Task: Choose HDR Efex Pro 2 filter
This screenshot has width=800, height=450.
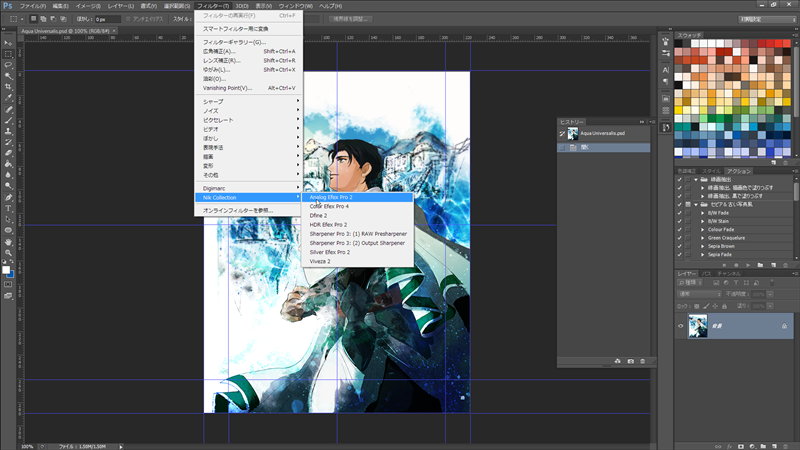Action: point(357,225)
